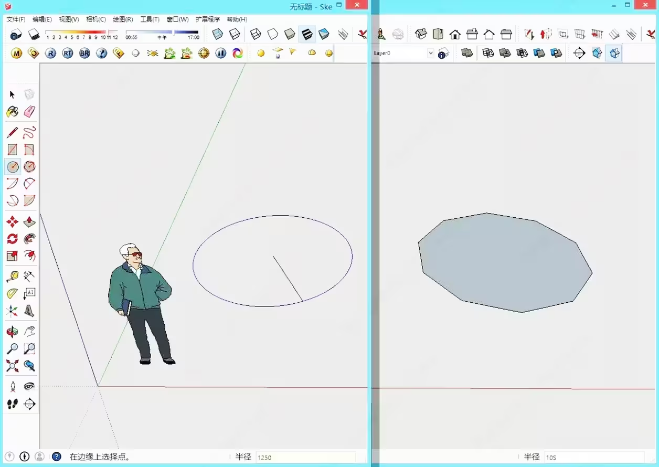Image resolution: width=659 pixels, height=467 pixels.
Task: Open the 文件(F) menu
Action: point(16,19)
